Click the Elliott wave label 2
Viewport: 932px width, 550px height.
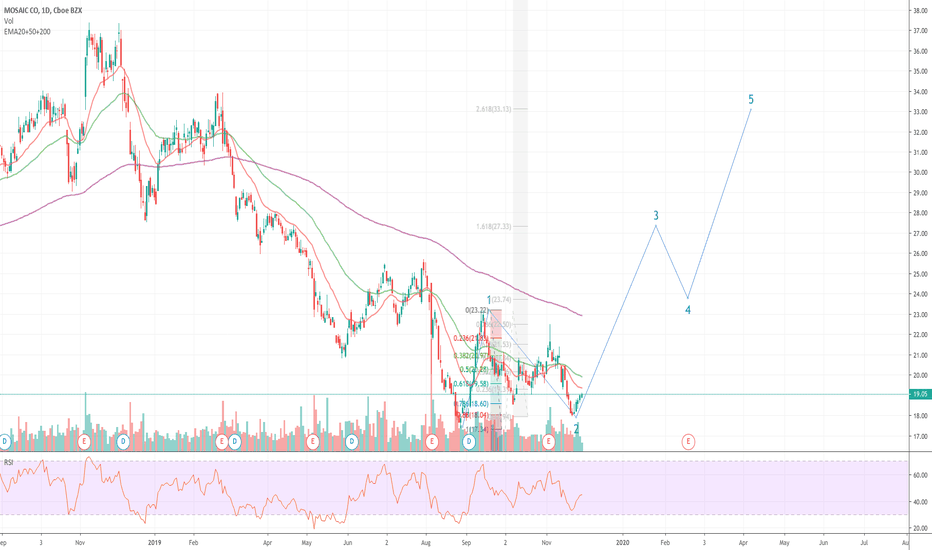[576, 428]
